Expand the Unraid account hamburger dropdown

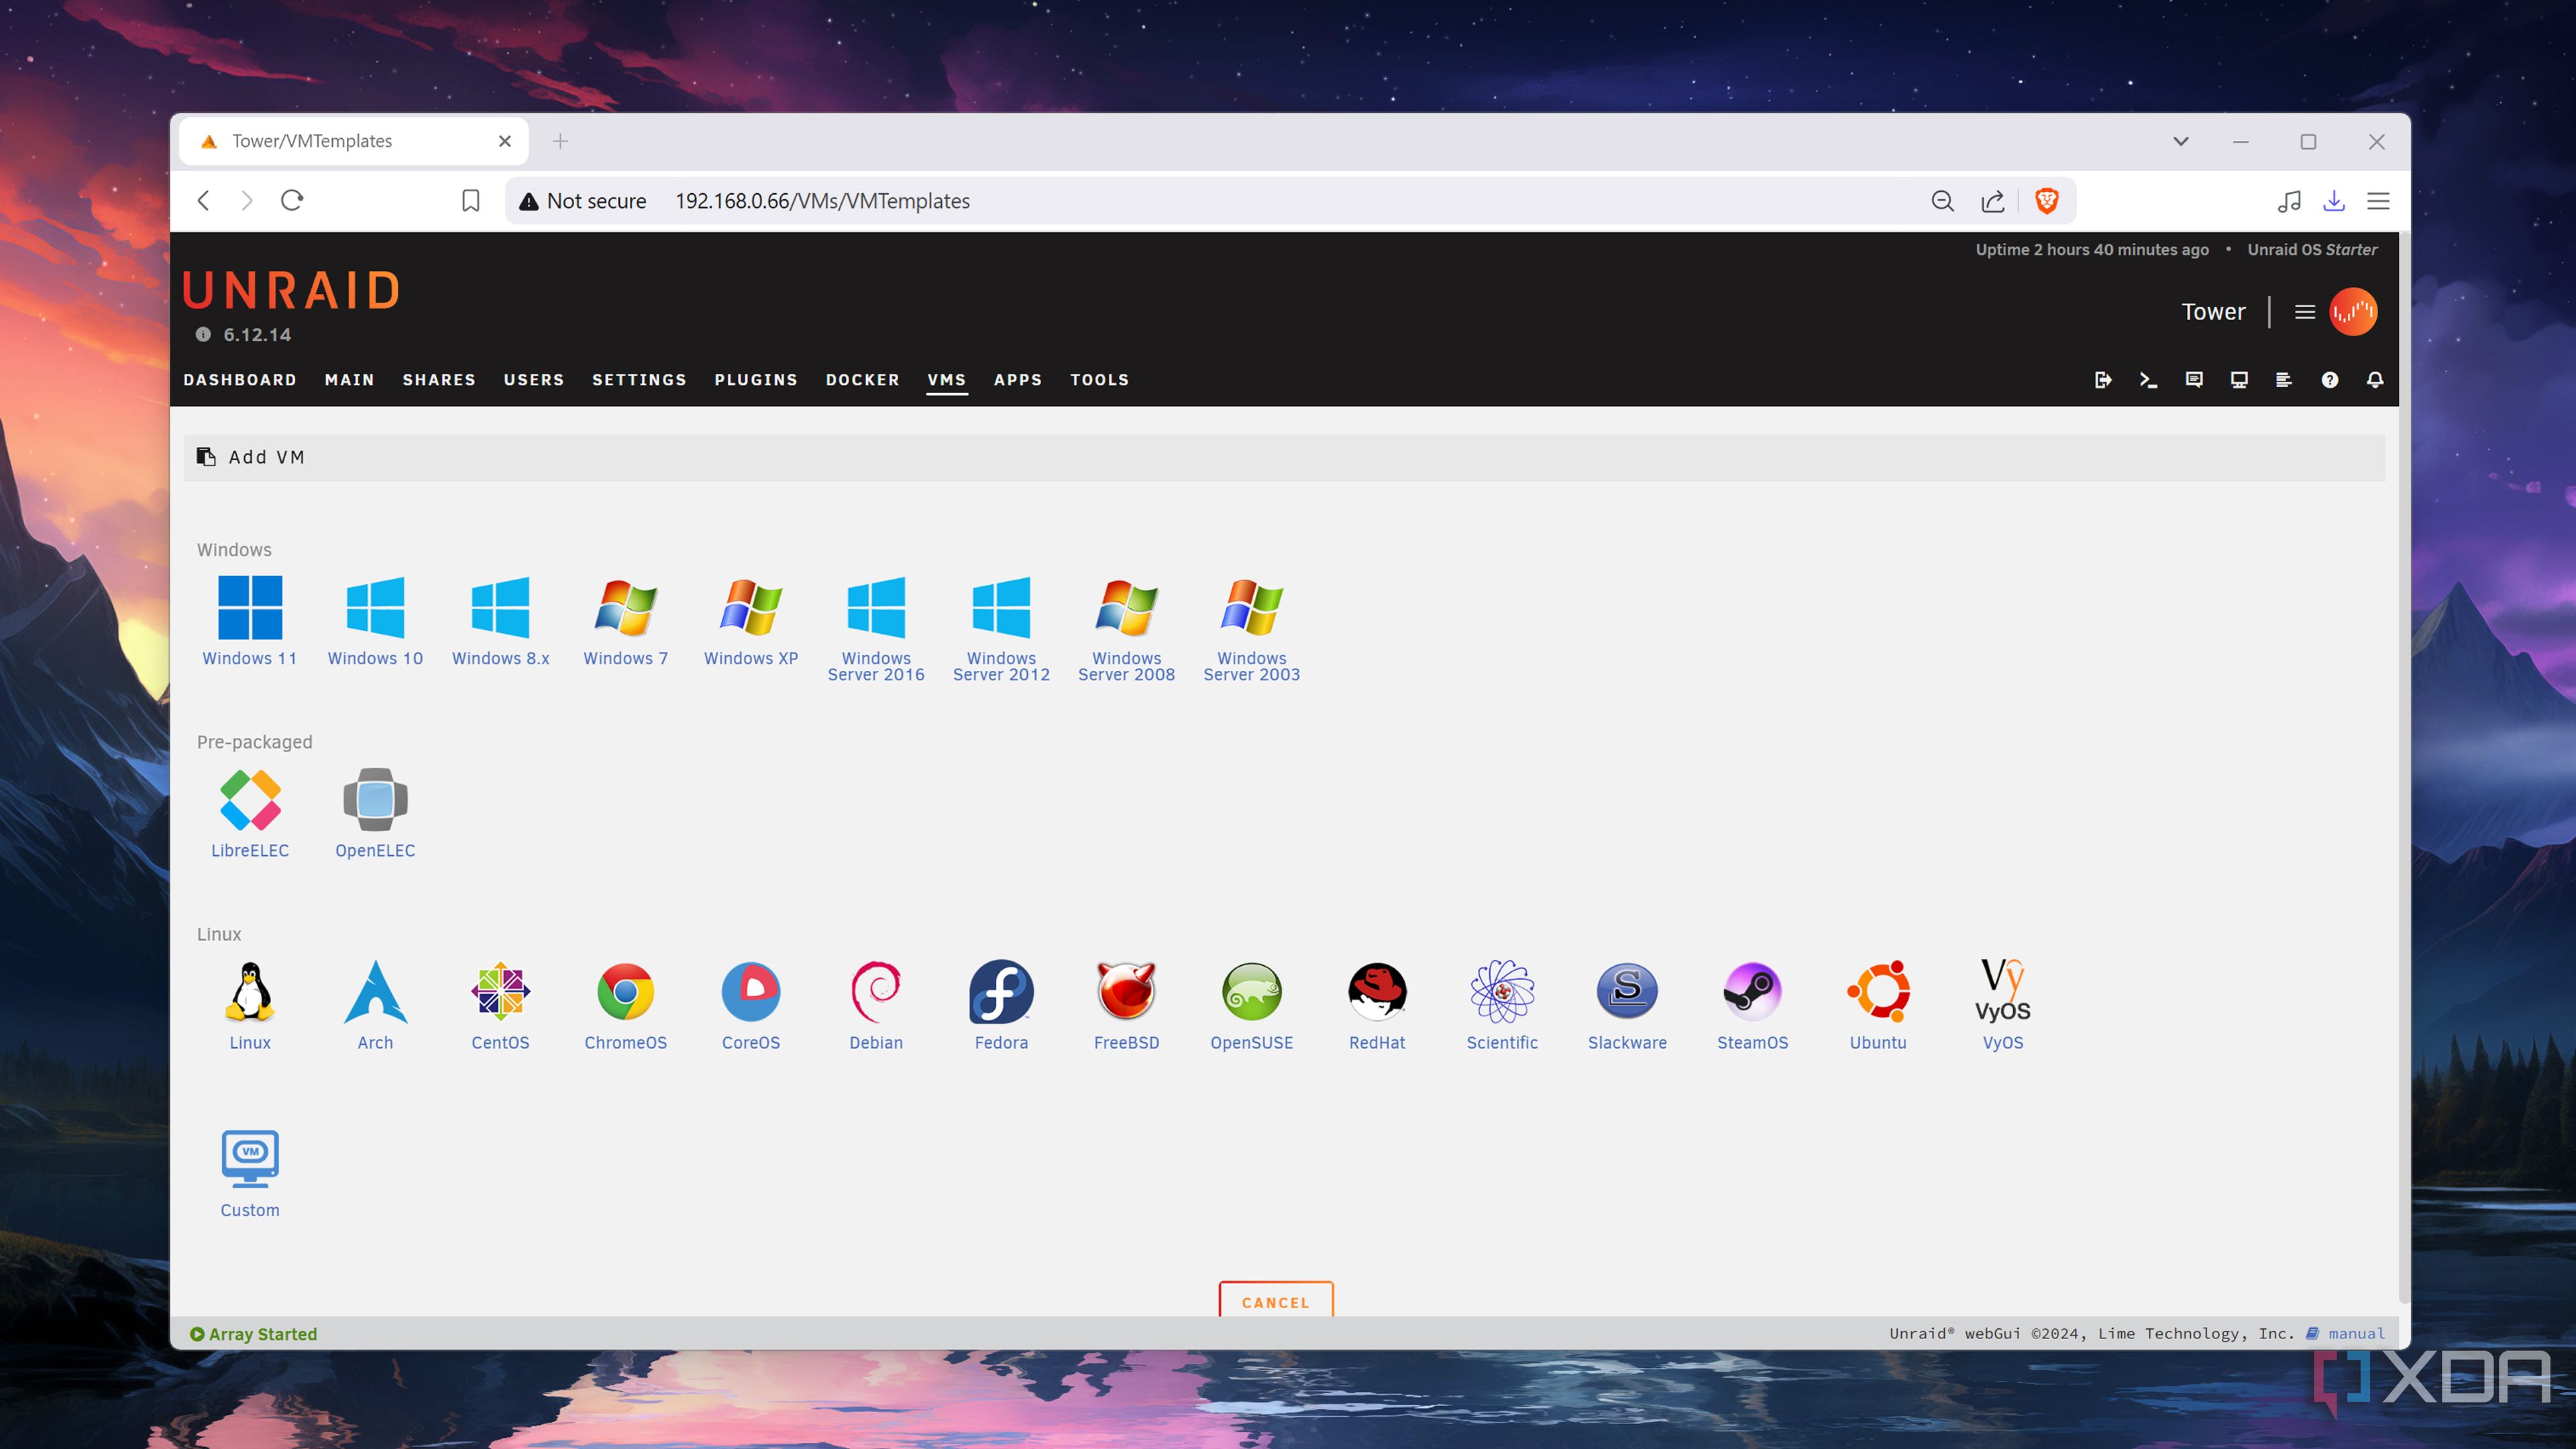(x=2305, y=312)
